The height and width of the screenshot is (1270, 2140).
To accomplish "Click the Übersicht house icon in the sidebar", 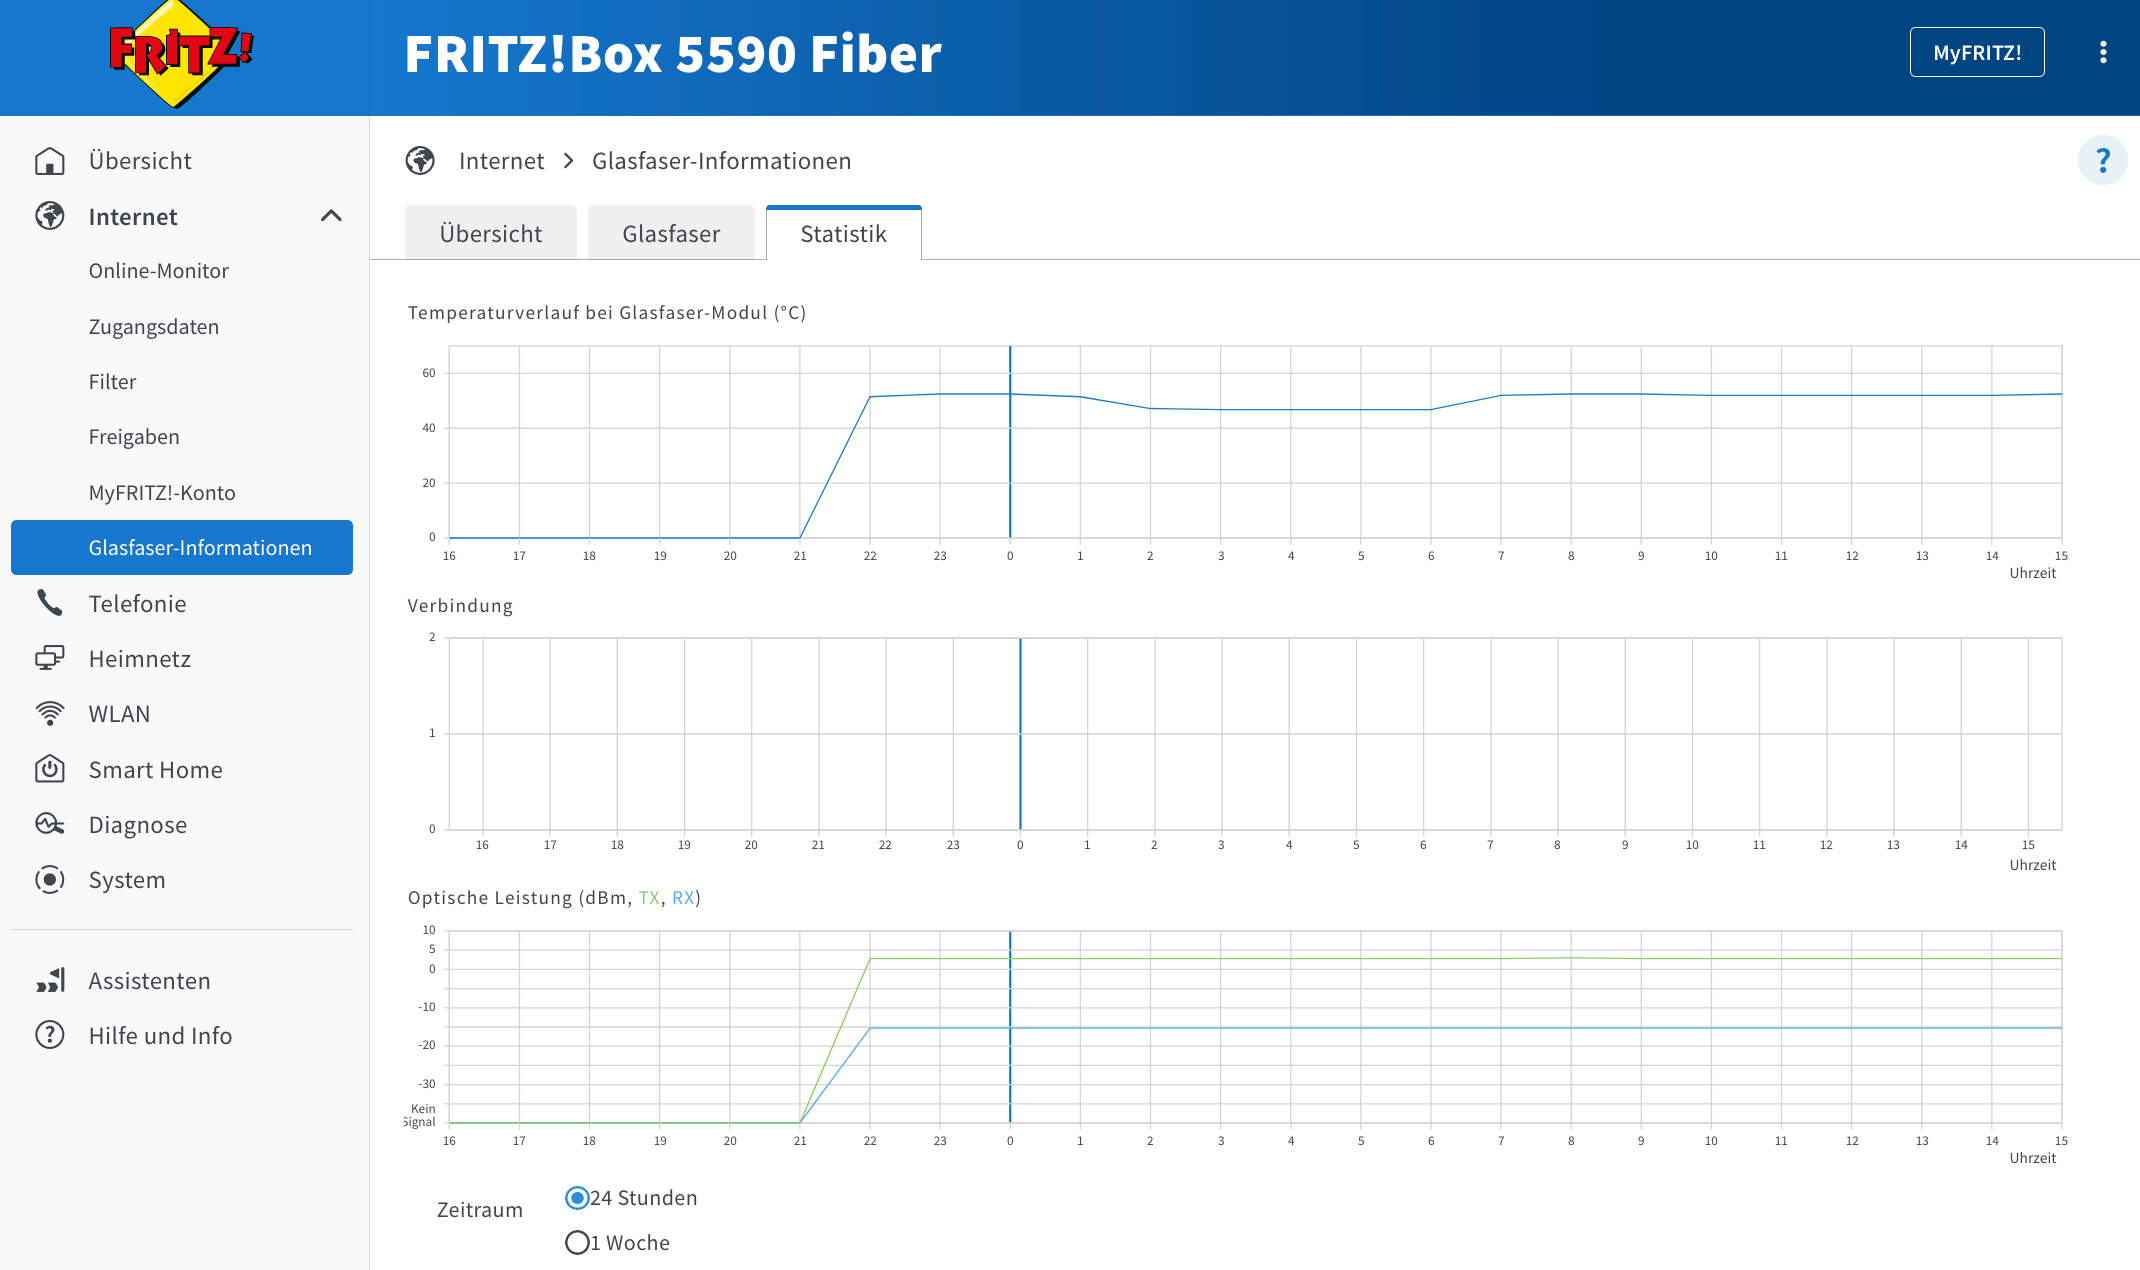I will (x=49, y=161).
